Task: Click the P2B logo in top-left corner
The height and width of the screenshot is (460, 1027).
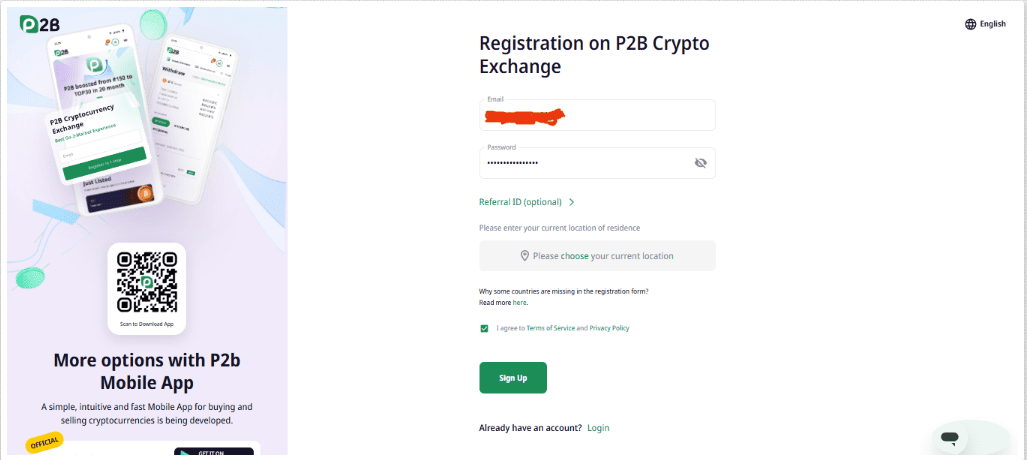Action: [x=39, y=24]
